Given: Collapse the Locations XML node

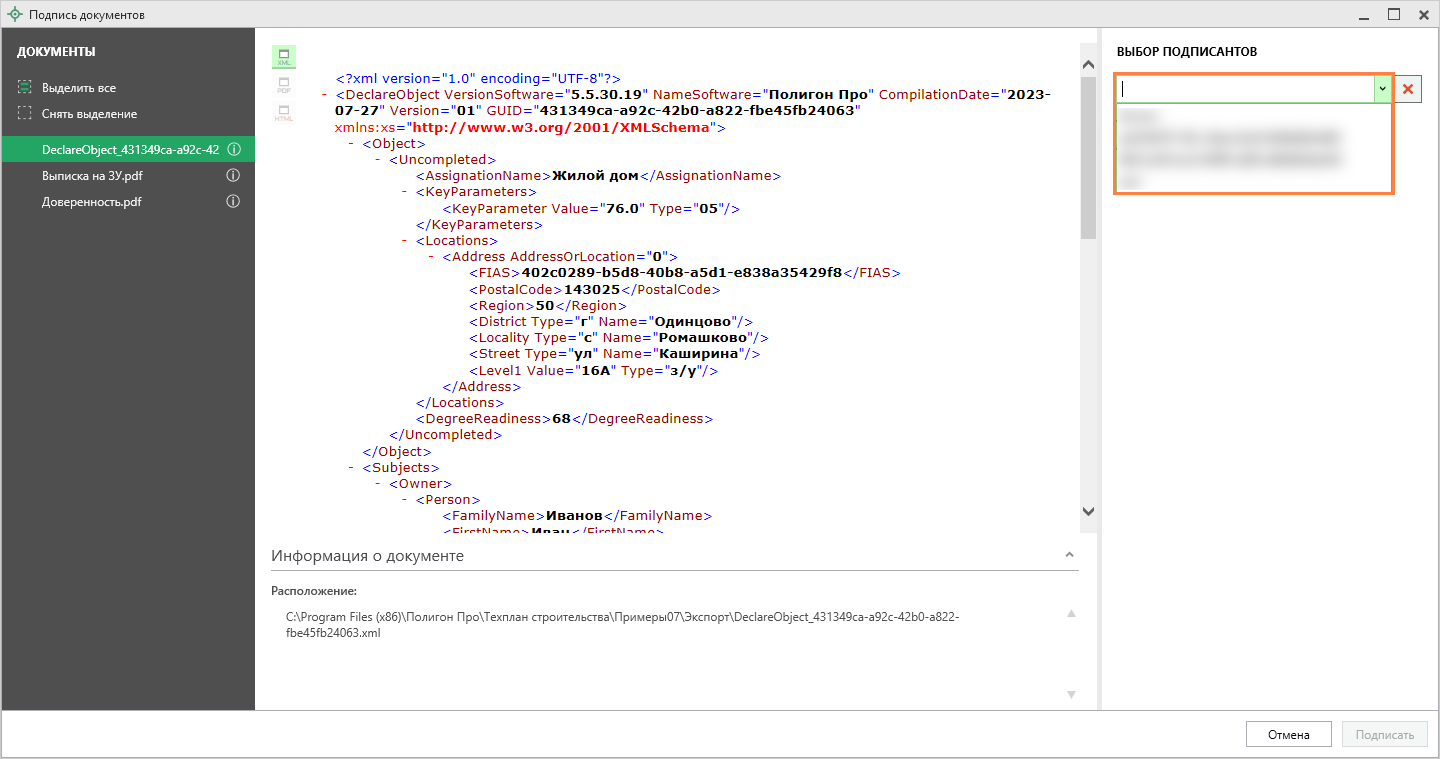Looking at the screenshot, I should tap(405, 241).
